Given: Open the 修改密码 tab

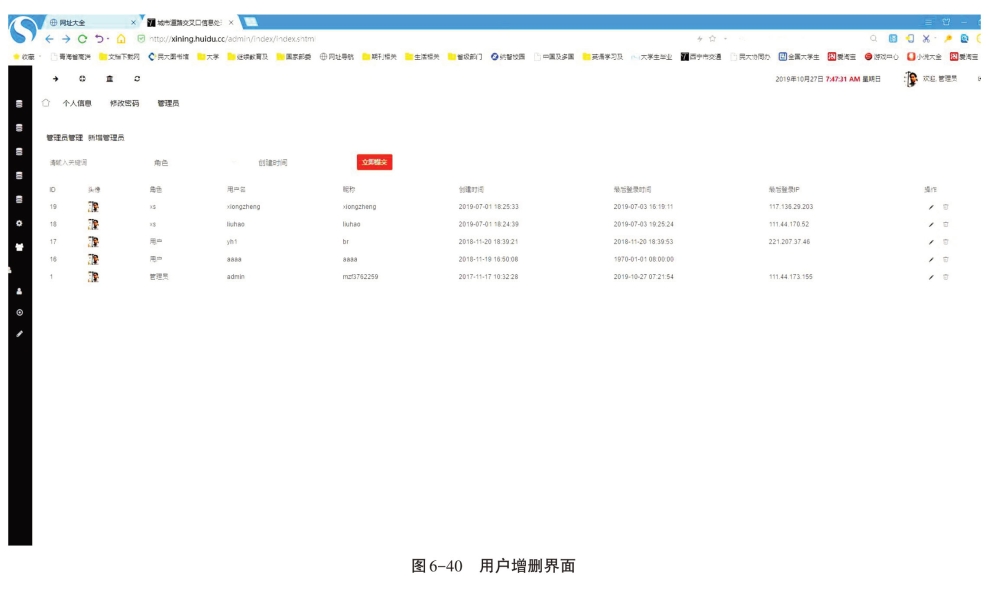Looking at the screenshot, I should (x=124, y=103).
